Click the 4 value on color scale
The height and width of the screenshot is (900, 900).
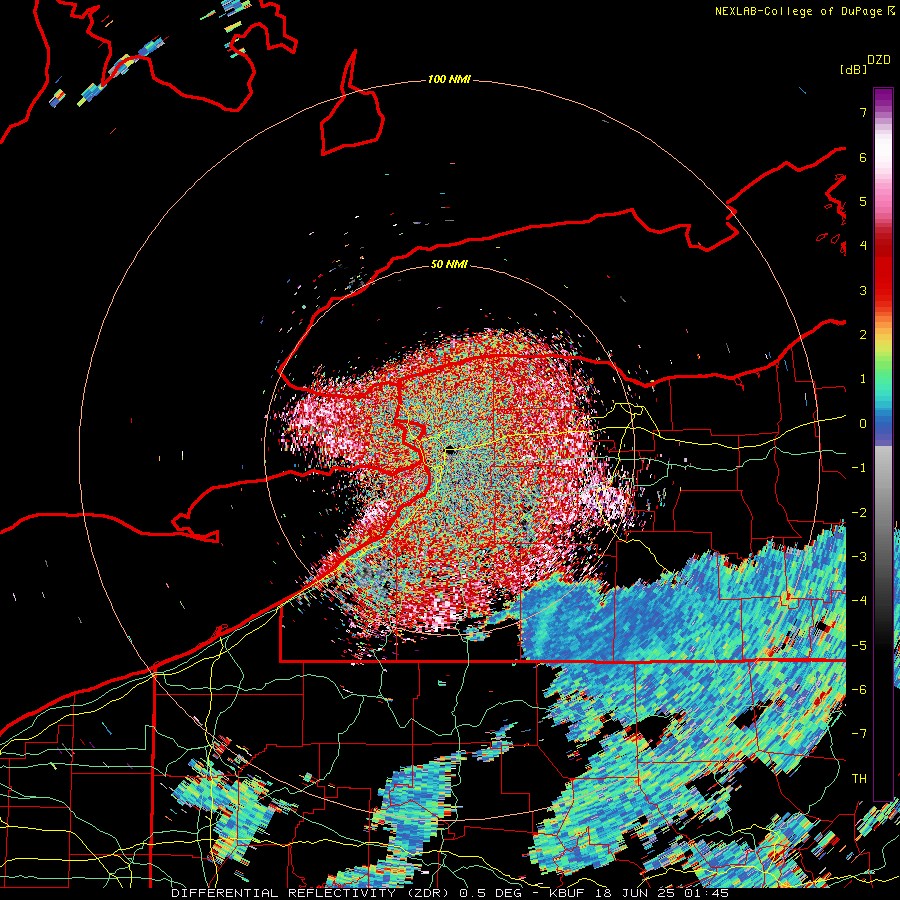[863, 246]
